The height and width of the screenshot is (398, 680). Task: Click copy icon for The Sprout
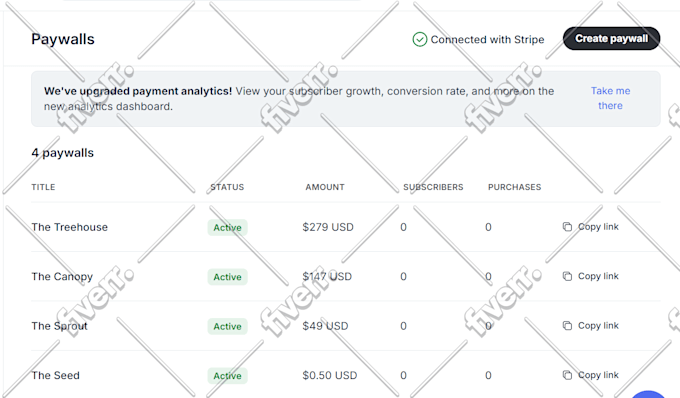point(567,326)
